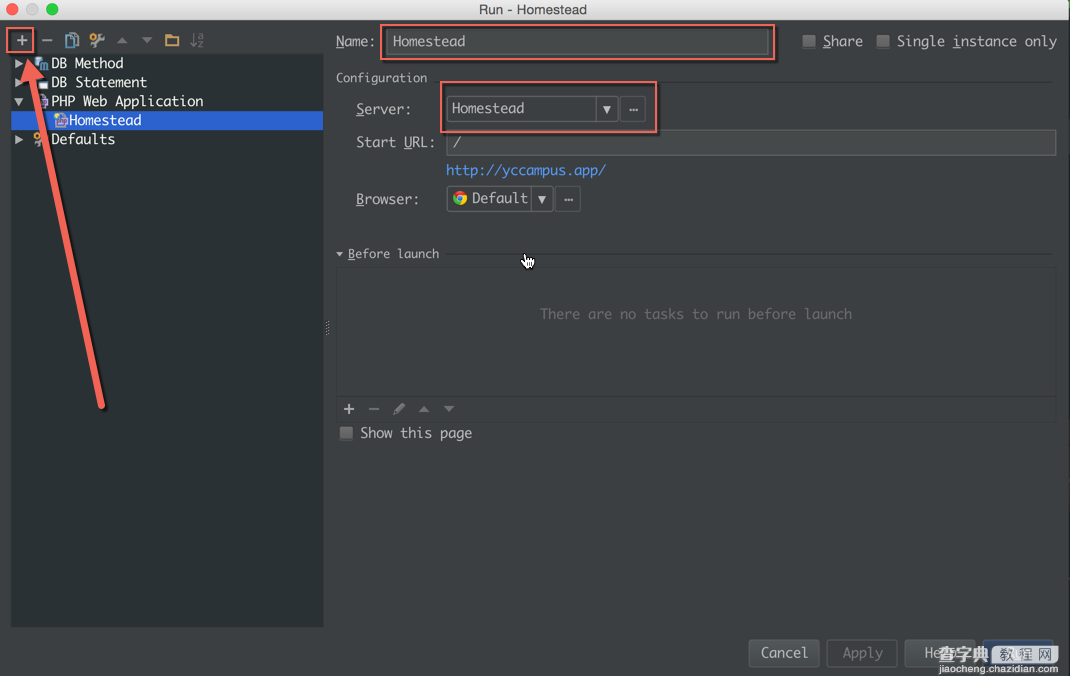Select PHP Web Application in the tree

(x=127, y=102)
